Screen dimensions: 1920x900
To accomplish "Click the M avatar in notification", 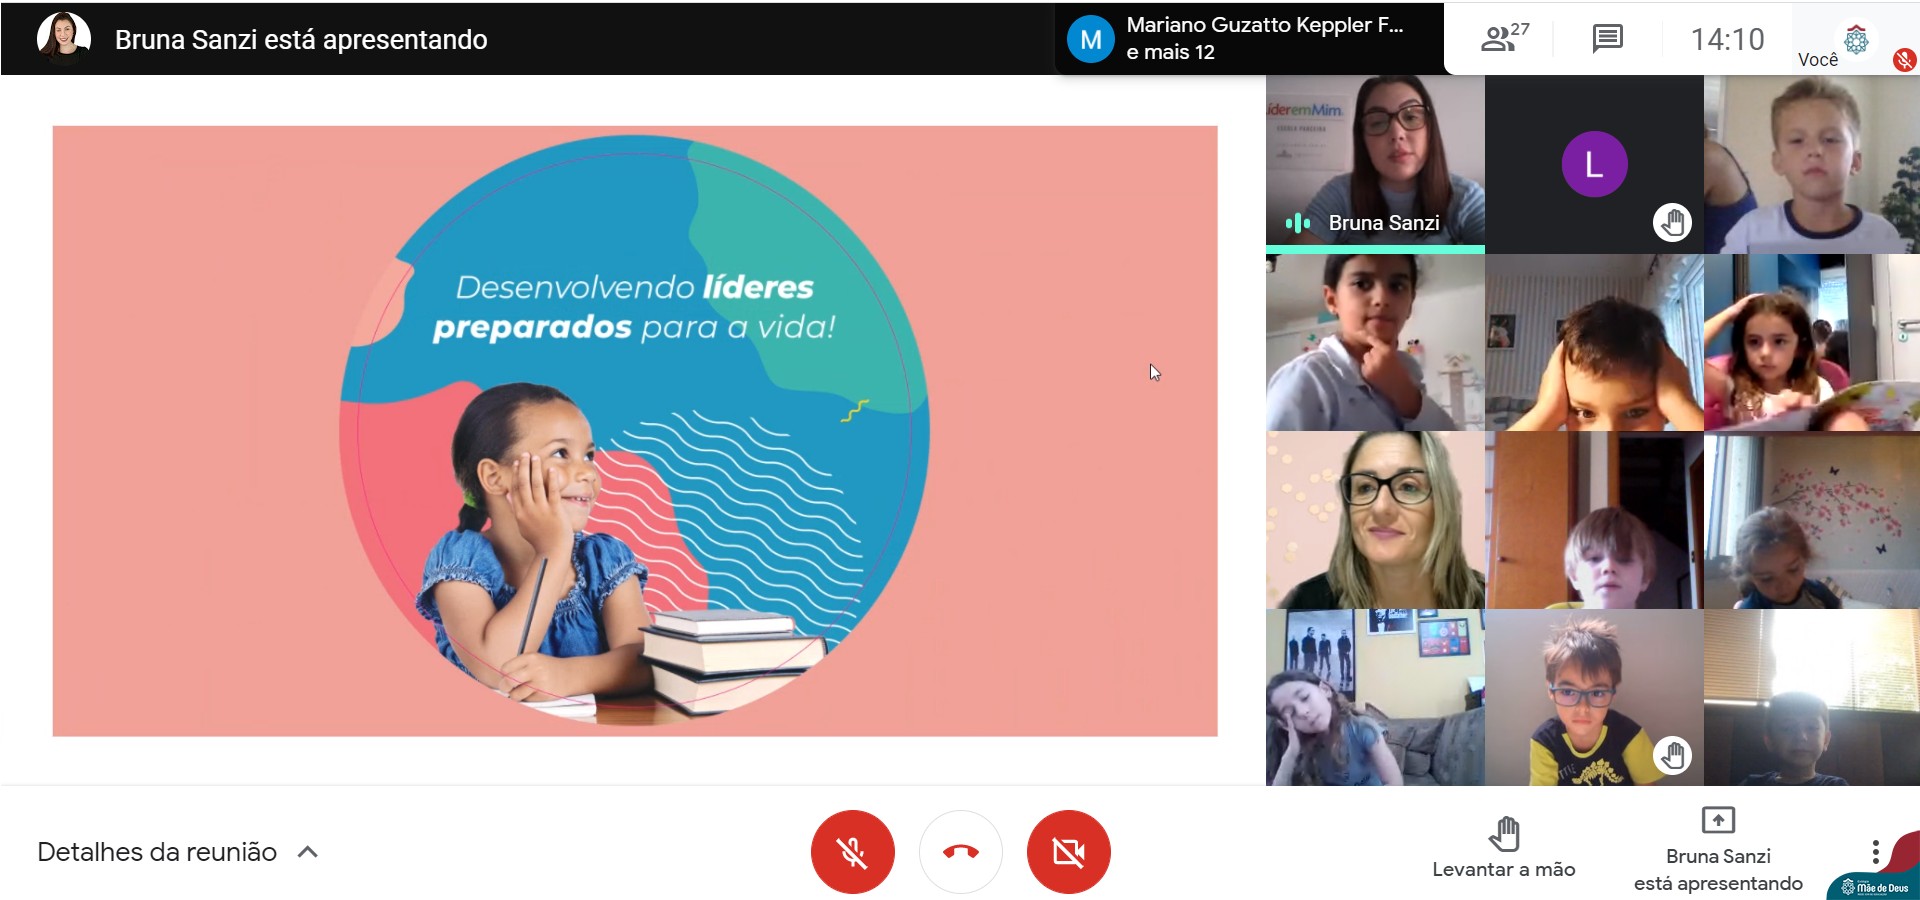I will [x=1090, y=40].
